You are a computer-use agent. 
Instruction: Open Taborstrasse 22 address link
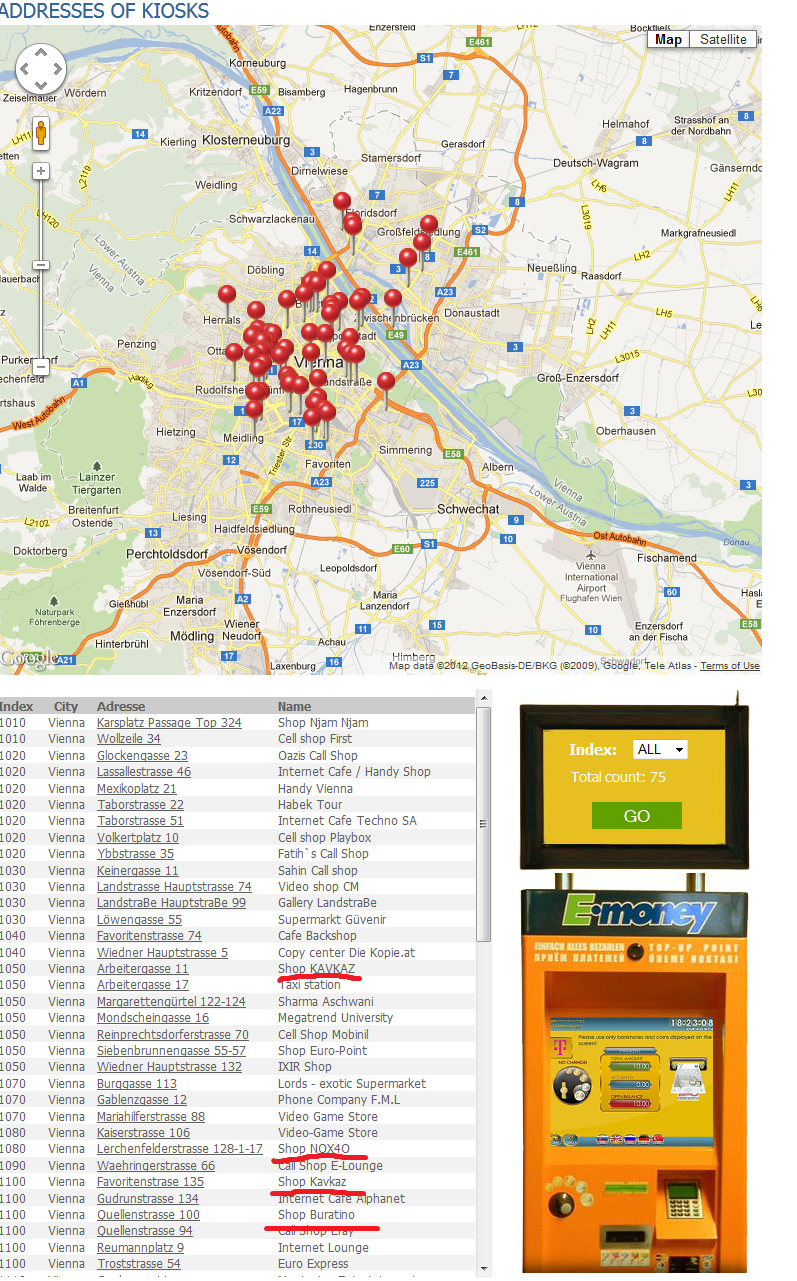(140, 805)
